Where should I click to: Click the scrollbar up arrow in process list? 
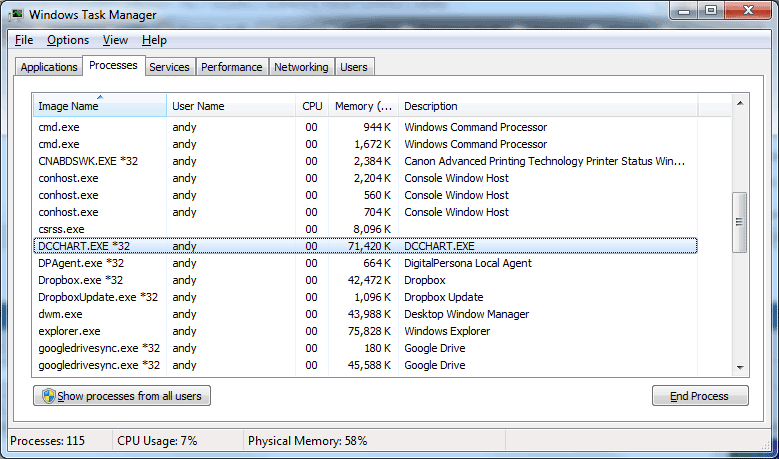[740, 102]
